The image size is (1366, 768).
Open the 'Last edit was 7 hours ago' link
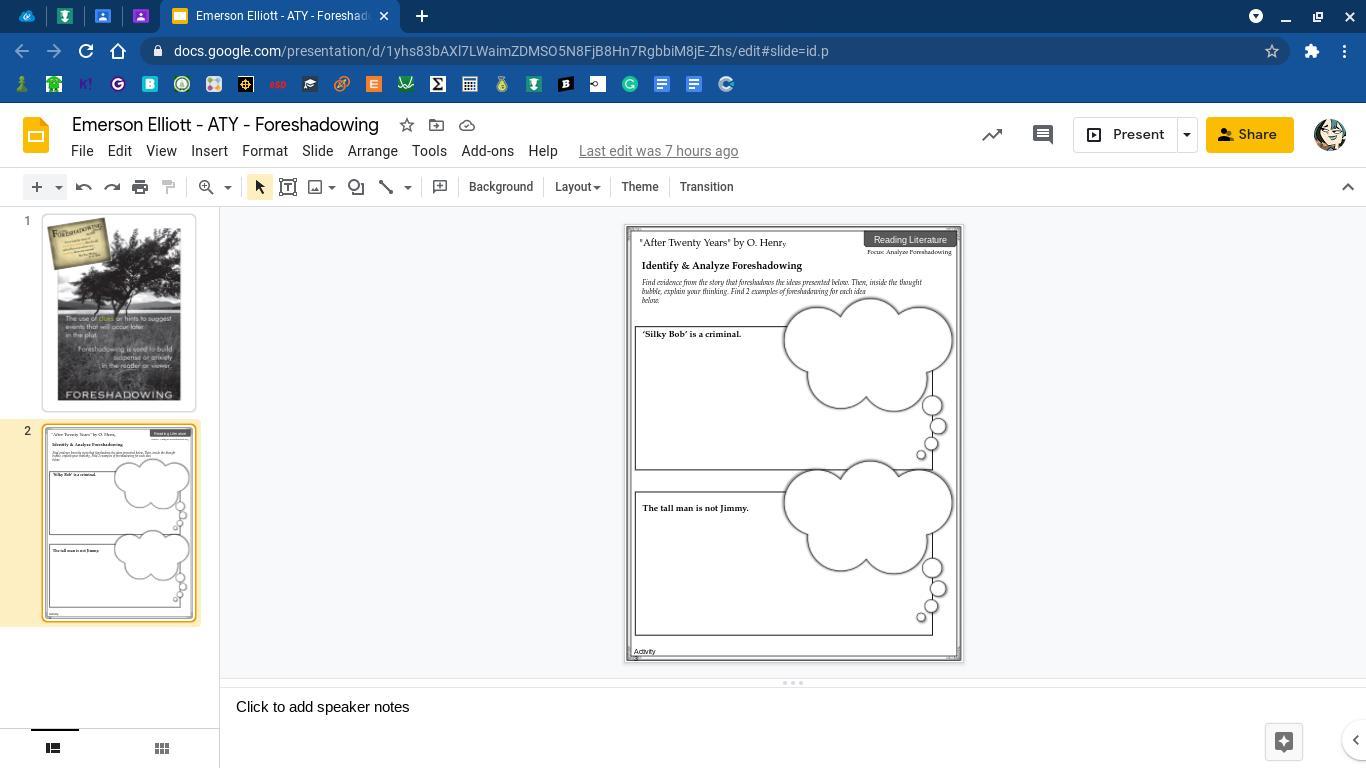coord(658,151)
